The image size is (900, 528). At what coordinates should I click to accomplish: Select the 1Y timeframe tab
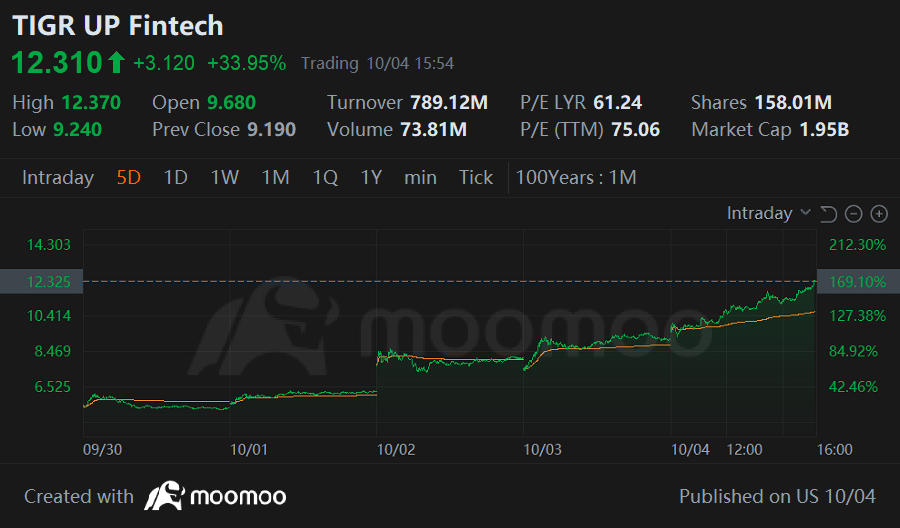click(371, 177)
